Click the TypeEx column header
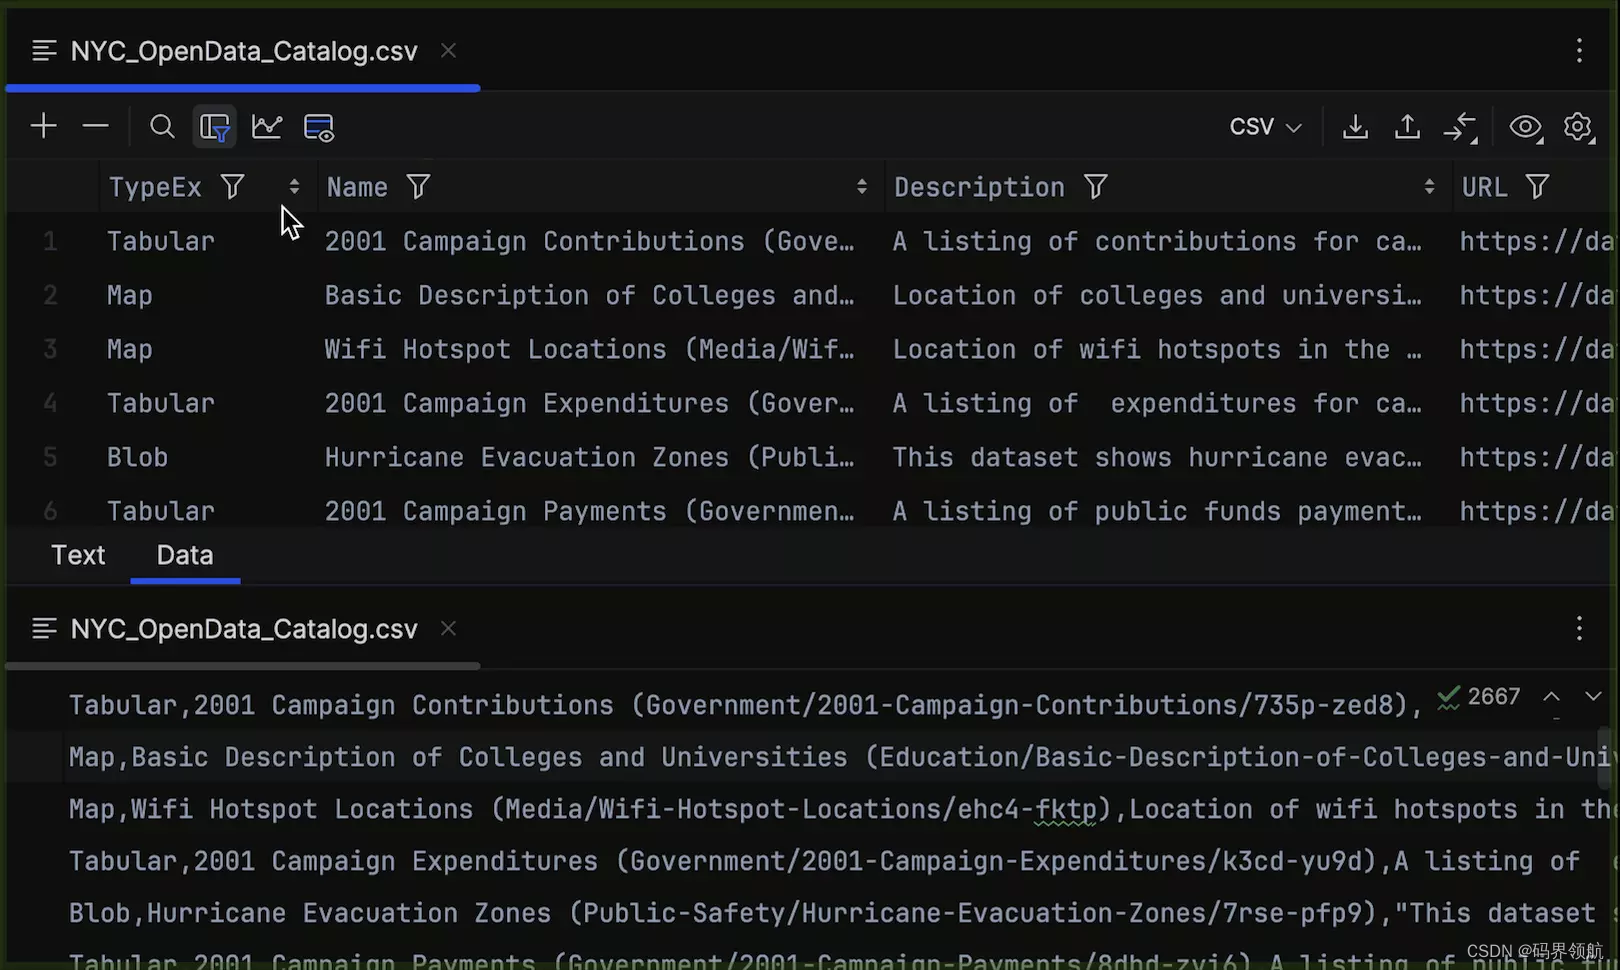The image size is (1620, 970). pos(155,187)
